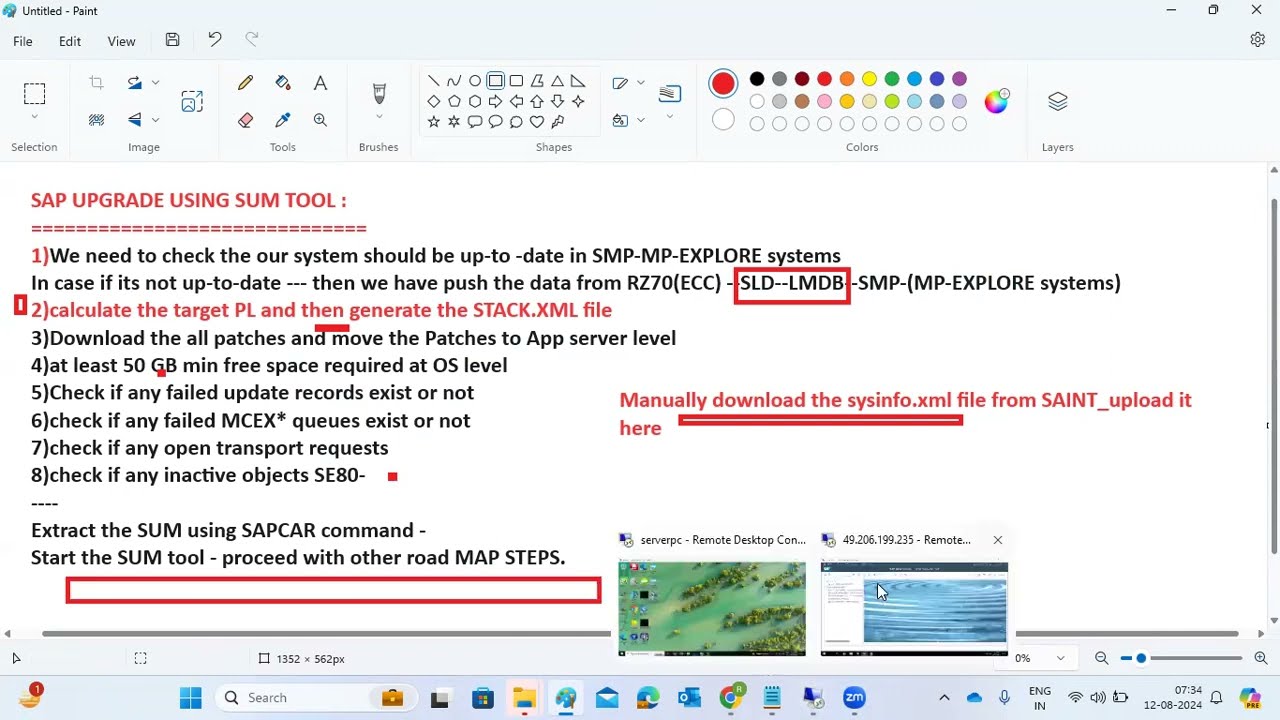Open the 49.206.199.235 Remote Desktop thumbnail

coord(914,608)
